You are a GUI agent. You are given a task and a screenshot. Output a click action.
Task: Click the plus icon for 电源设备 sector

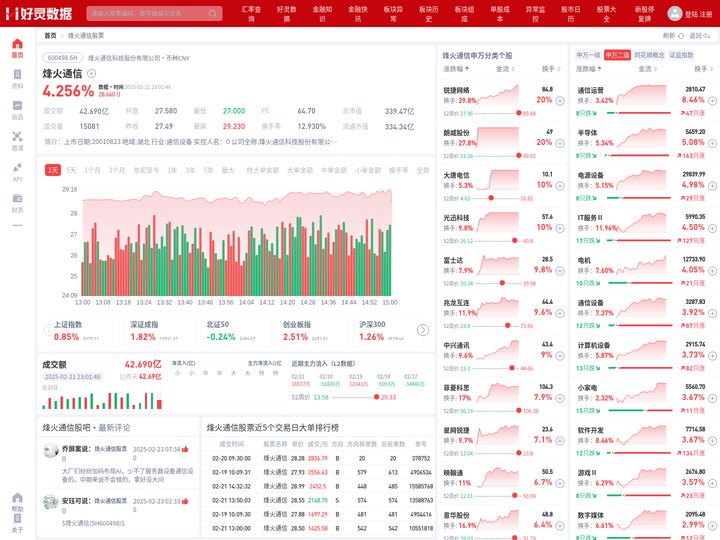pyautogui.click(x=712, y=186)
